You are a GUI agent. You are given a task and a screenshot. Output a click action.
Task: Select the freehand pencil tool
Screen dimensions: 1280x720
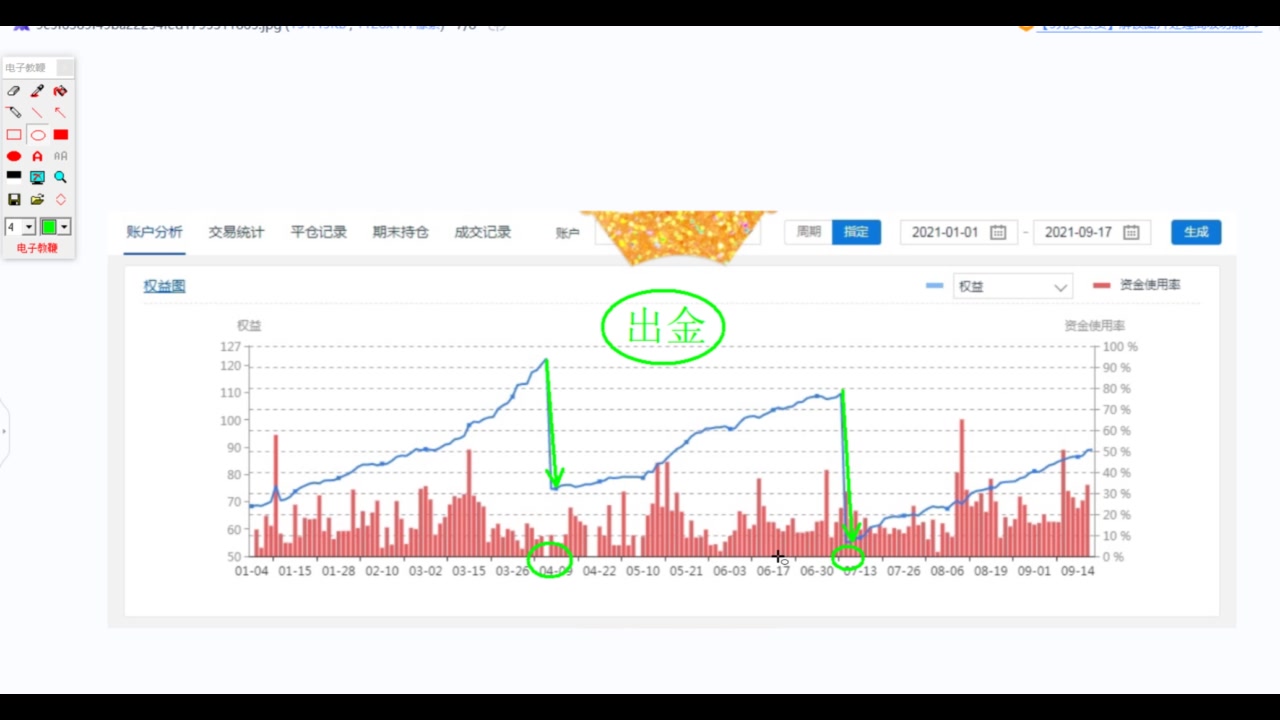point(14,113)
